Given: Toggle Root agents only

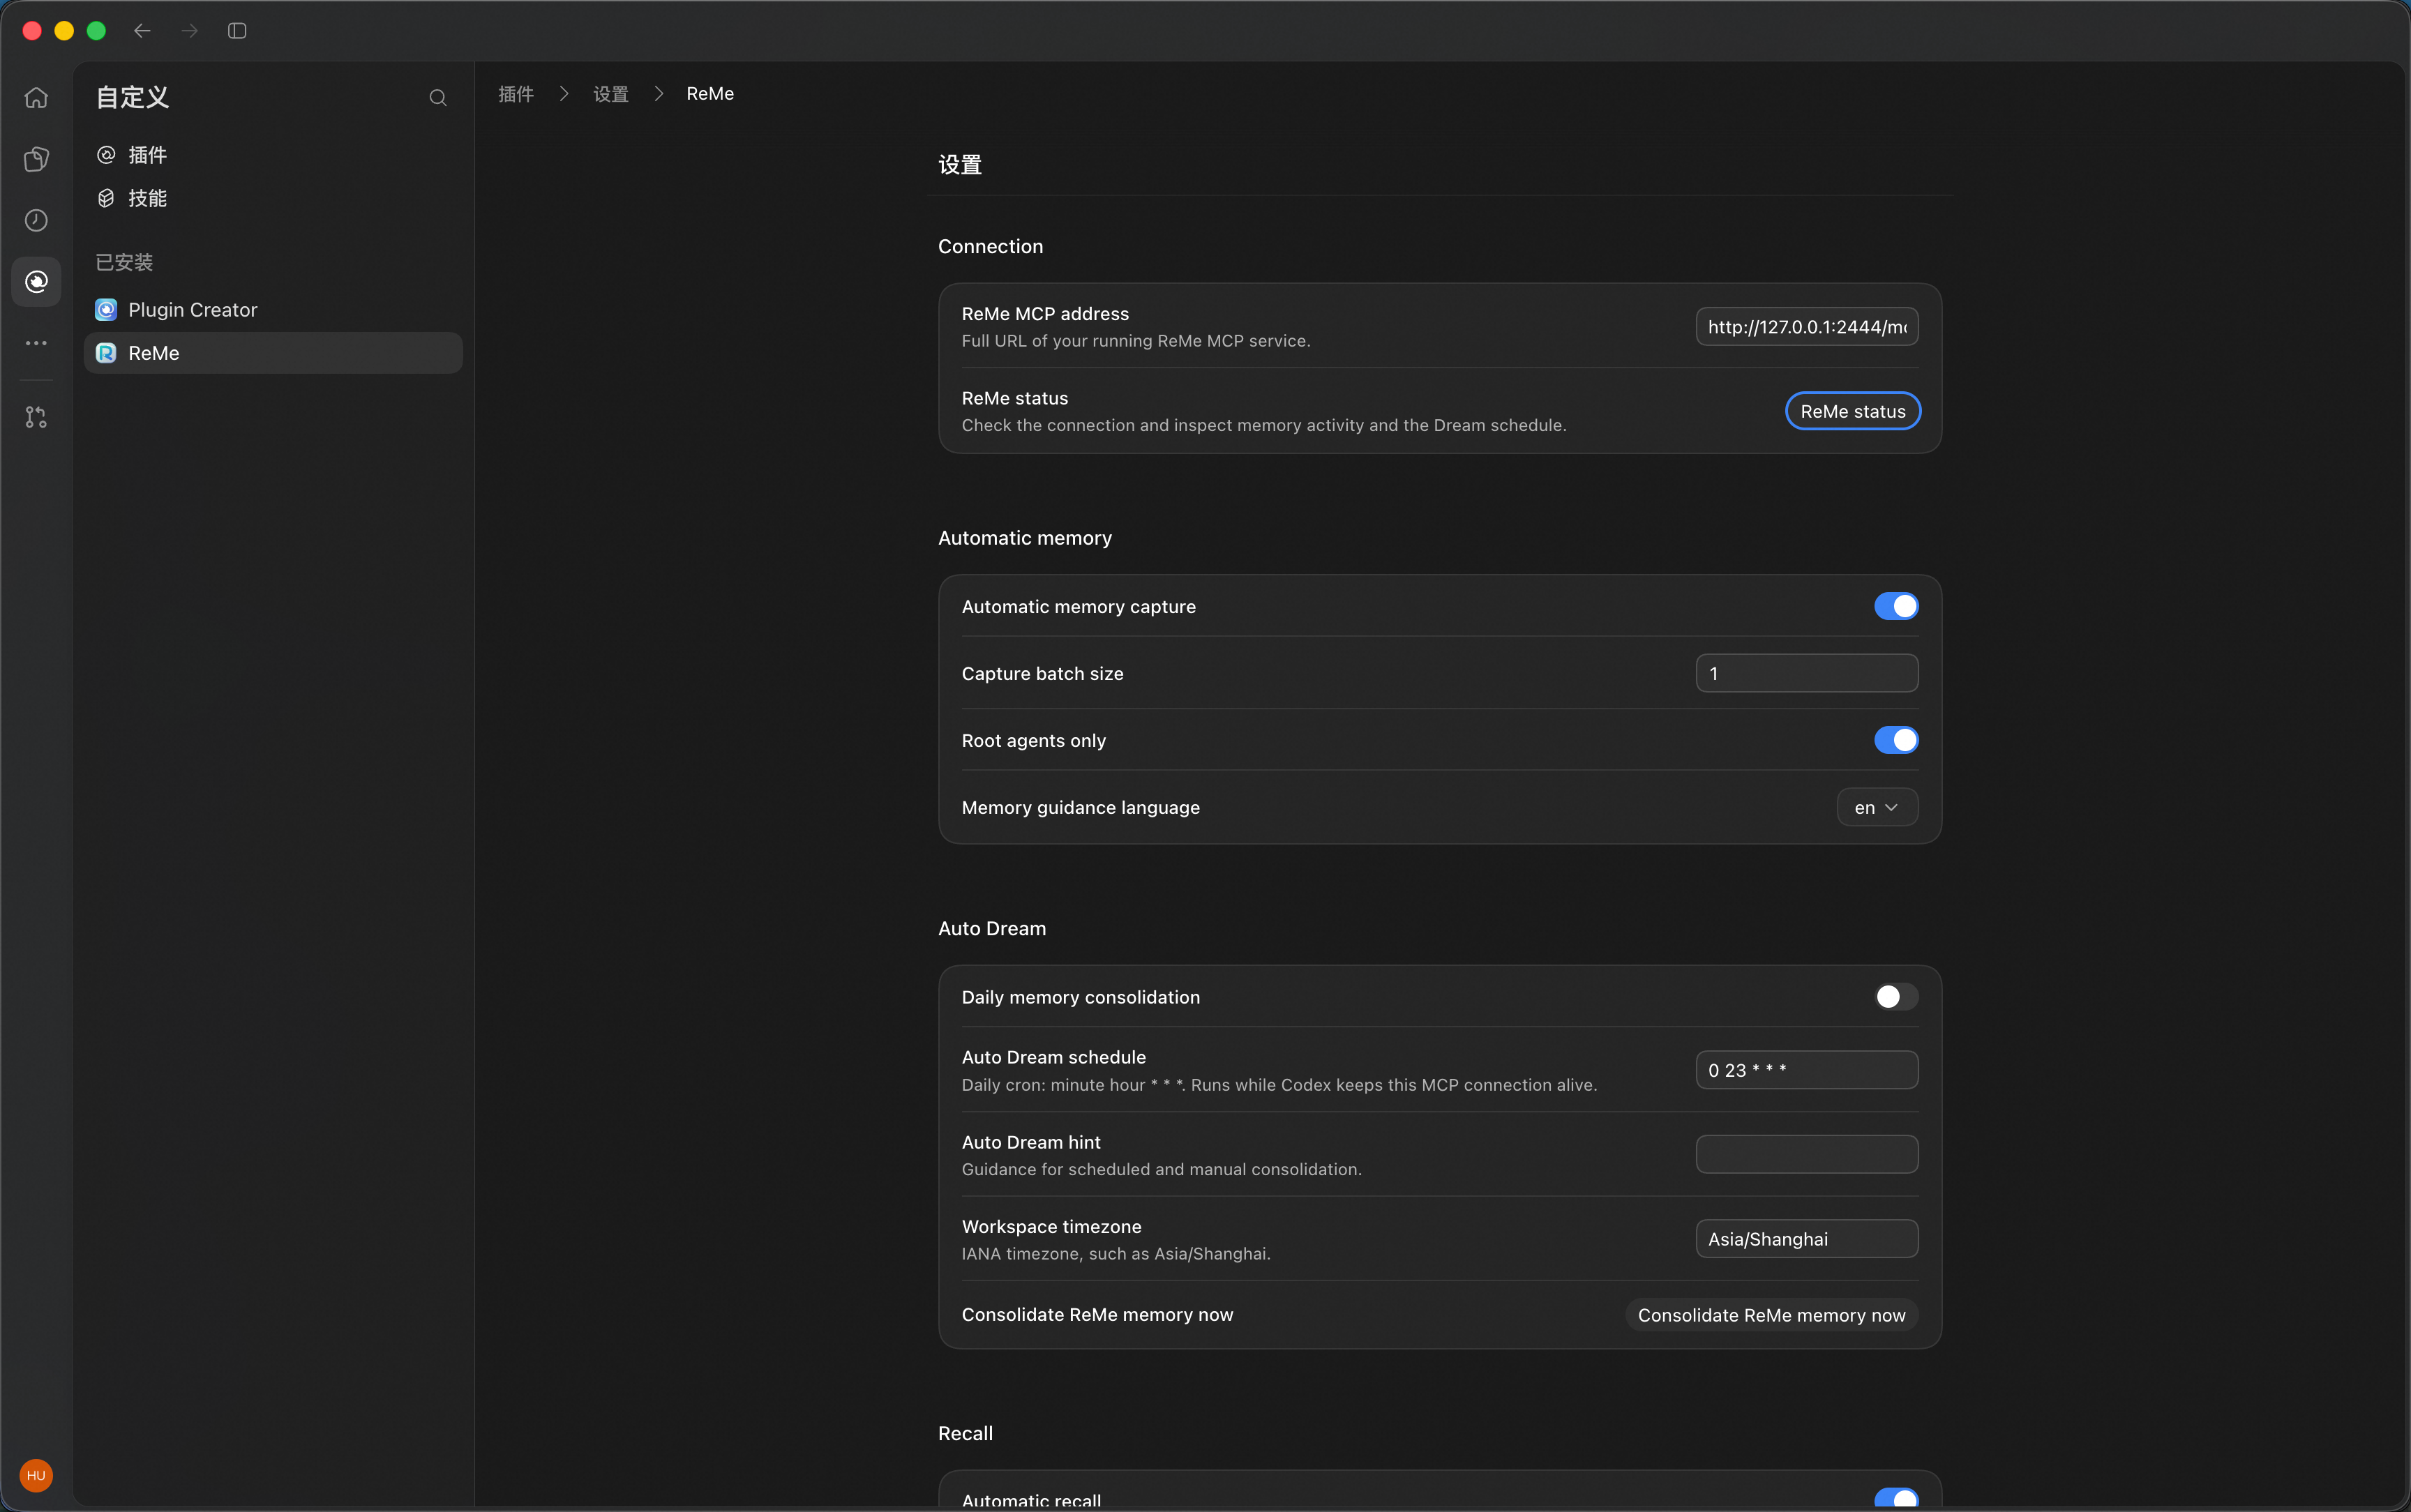Looking at the screenshot, I should coord(1896,740).
